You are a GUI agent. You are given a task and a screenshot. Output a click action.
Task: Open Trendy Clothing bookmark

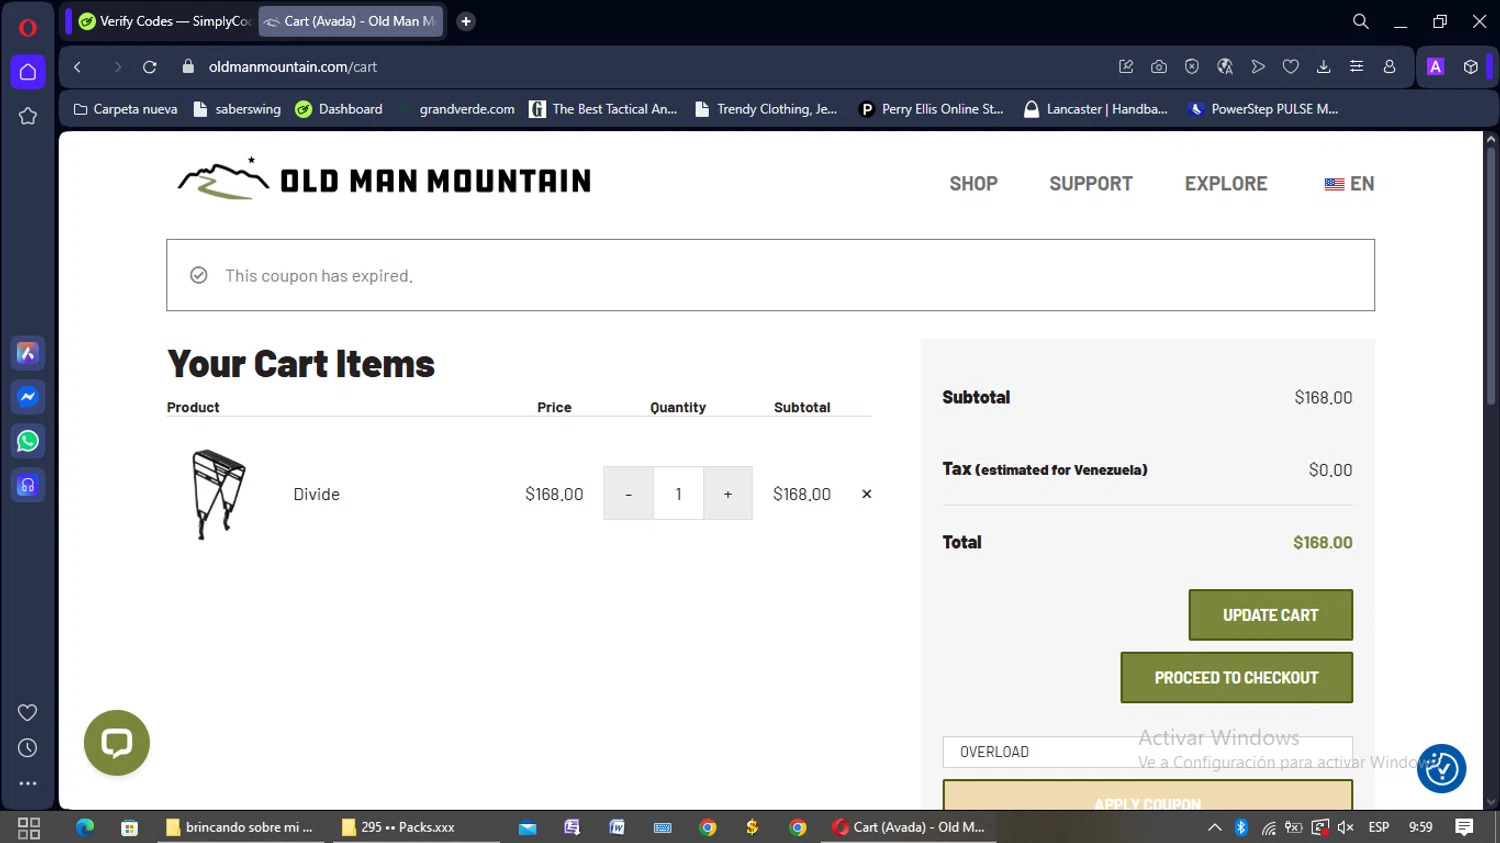coord(767,109)
